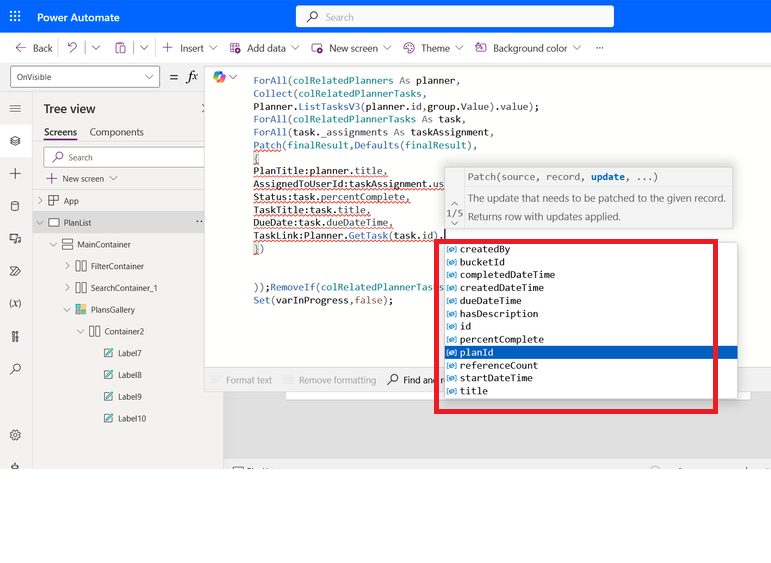This screenshot has width=771, height=563.
Task: Collapse the PlansGallery node
Action: [67, 310]
